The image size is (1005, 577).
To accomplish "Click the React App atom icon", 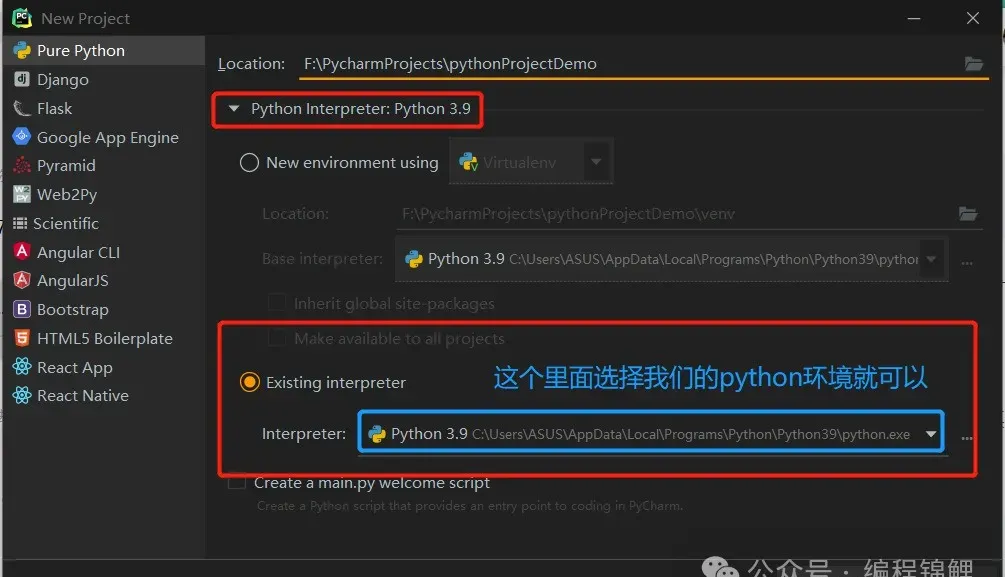I will [22, 366].
